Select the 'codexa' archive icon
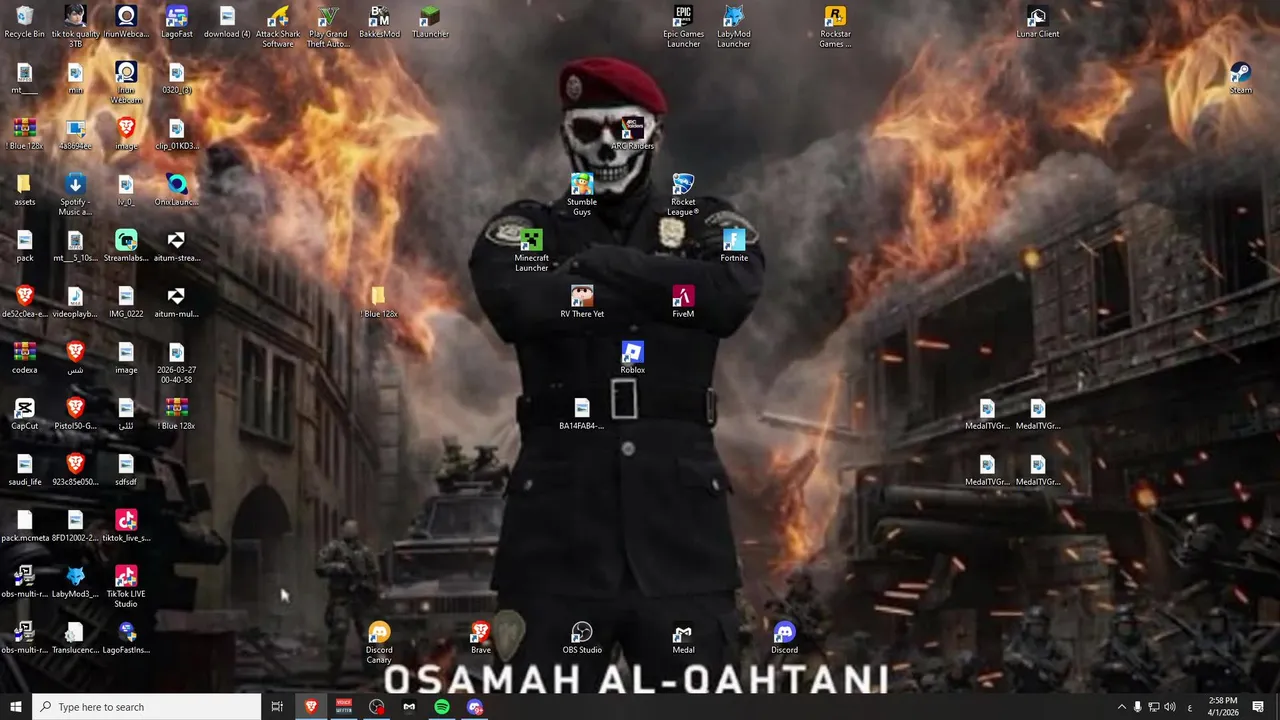 pos(25,358)
